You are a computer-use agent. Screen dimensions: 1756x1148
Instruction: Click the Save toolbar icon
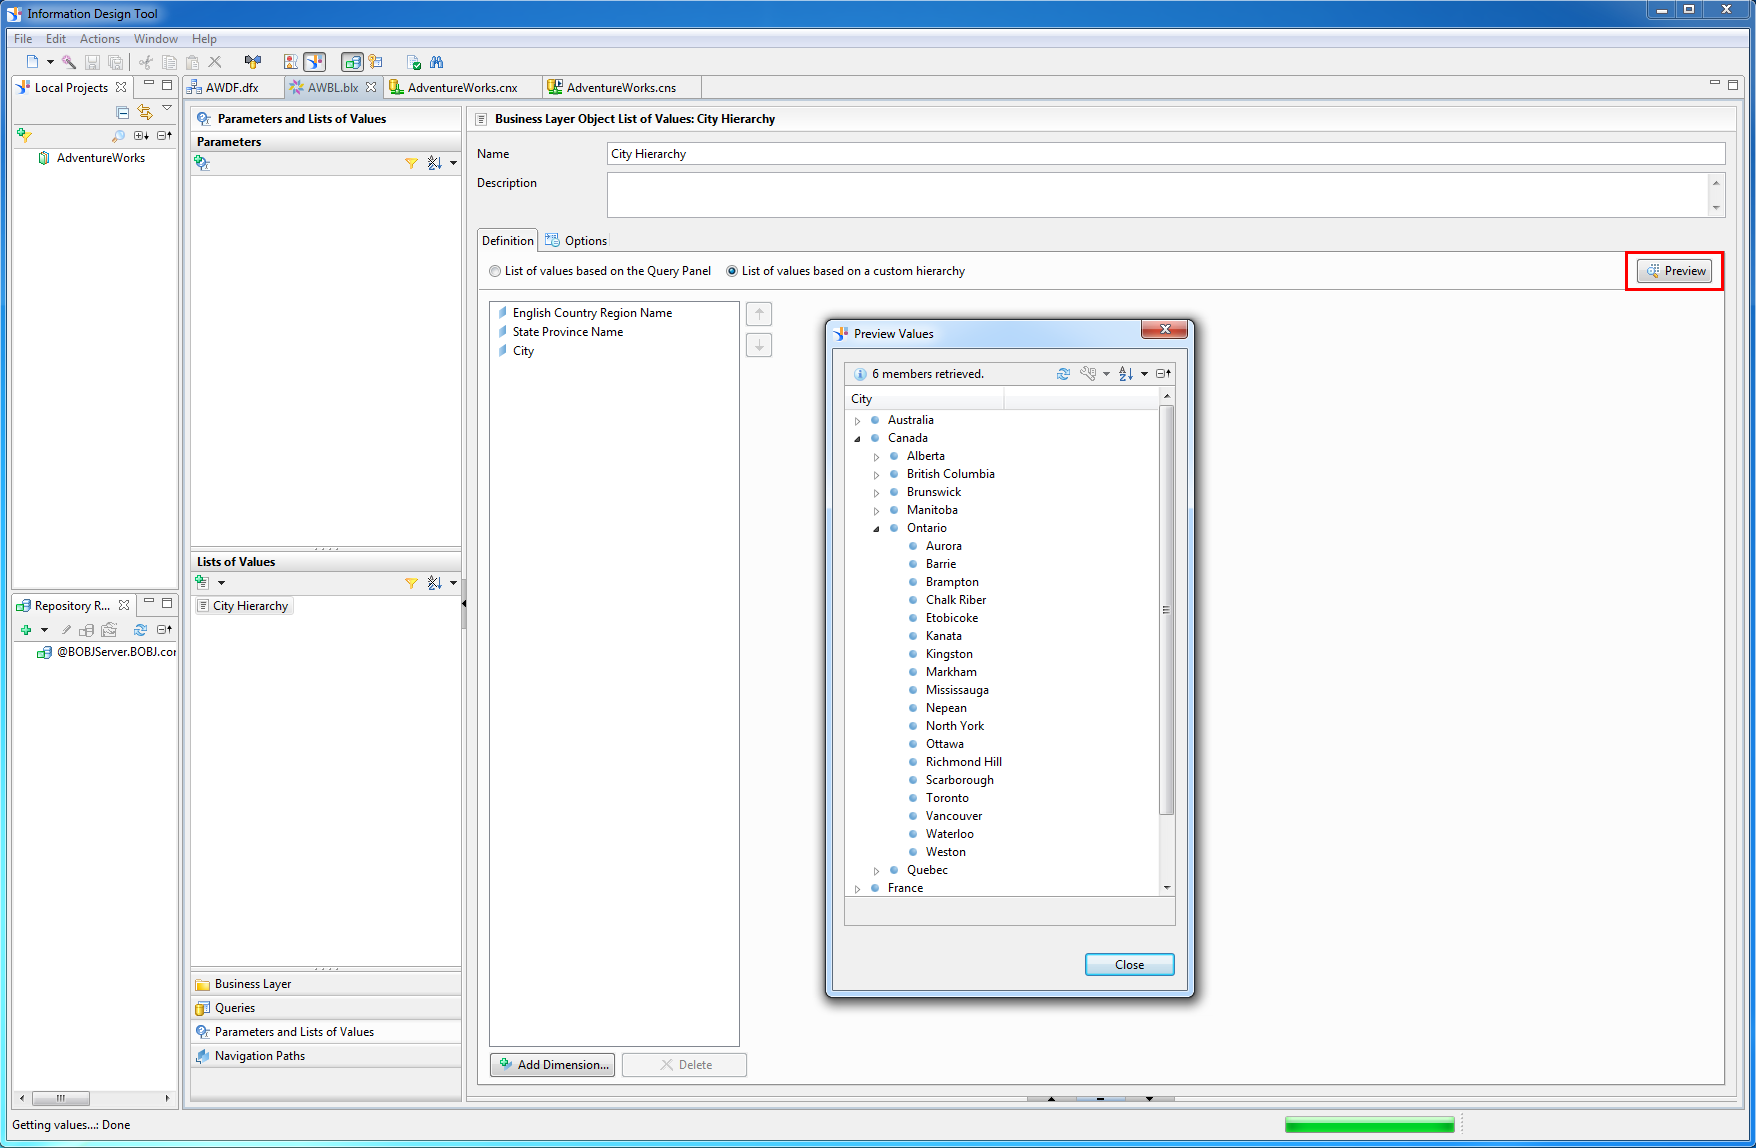coord(92,62)
